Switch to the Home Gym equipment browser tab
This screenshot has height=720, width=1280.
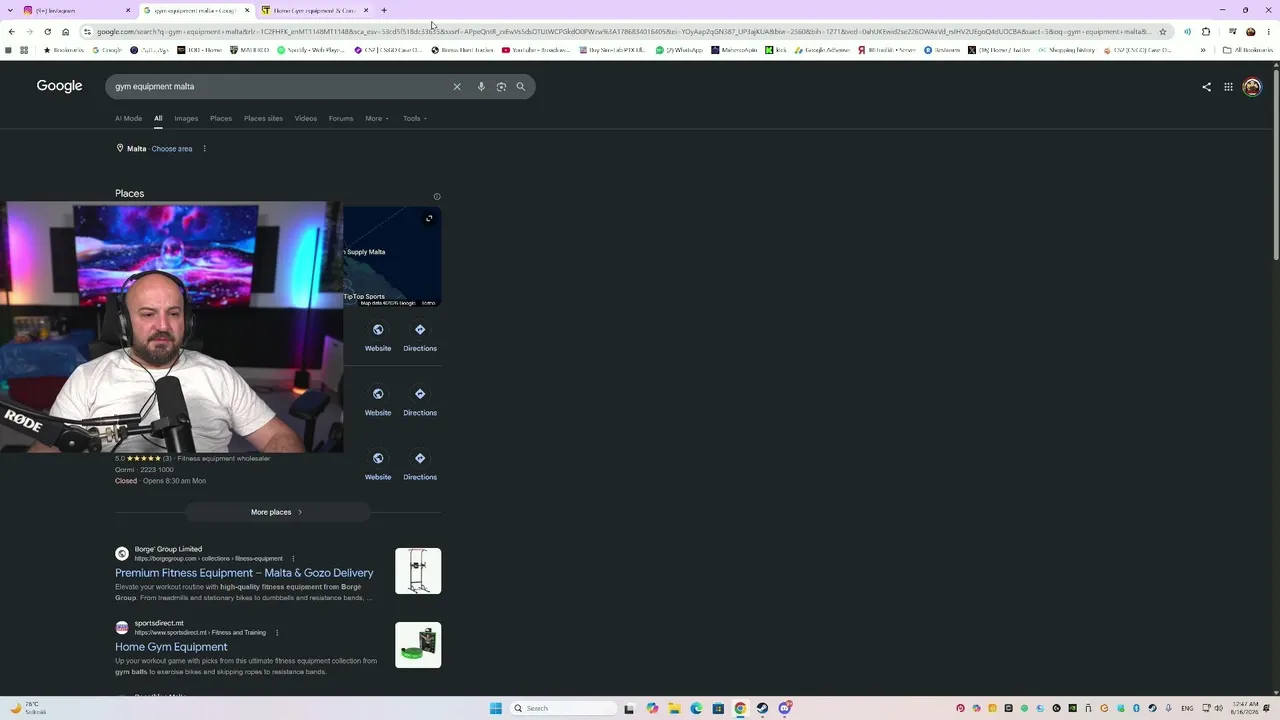pyautogui.click(x=314, y=10)
